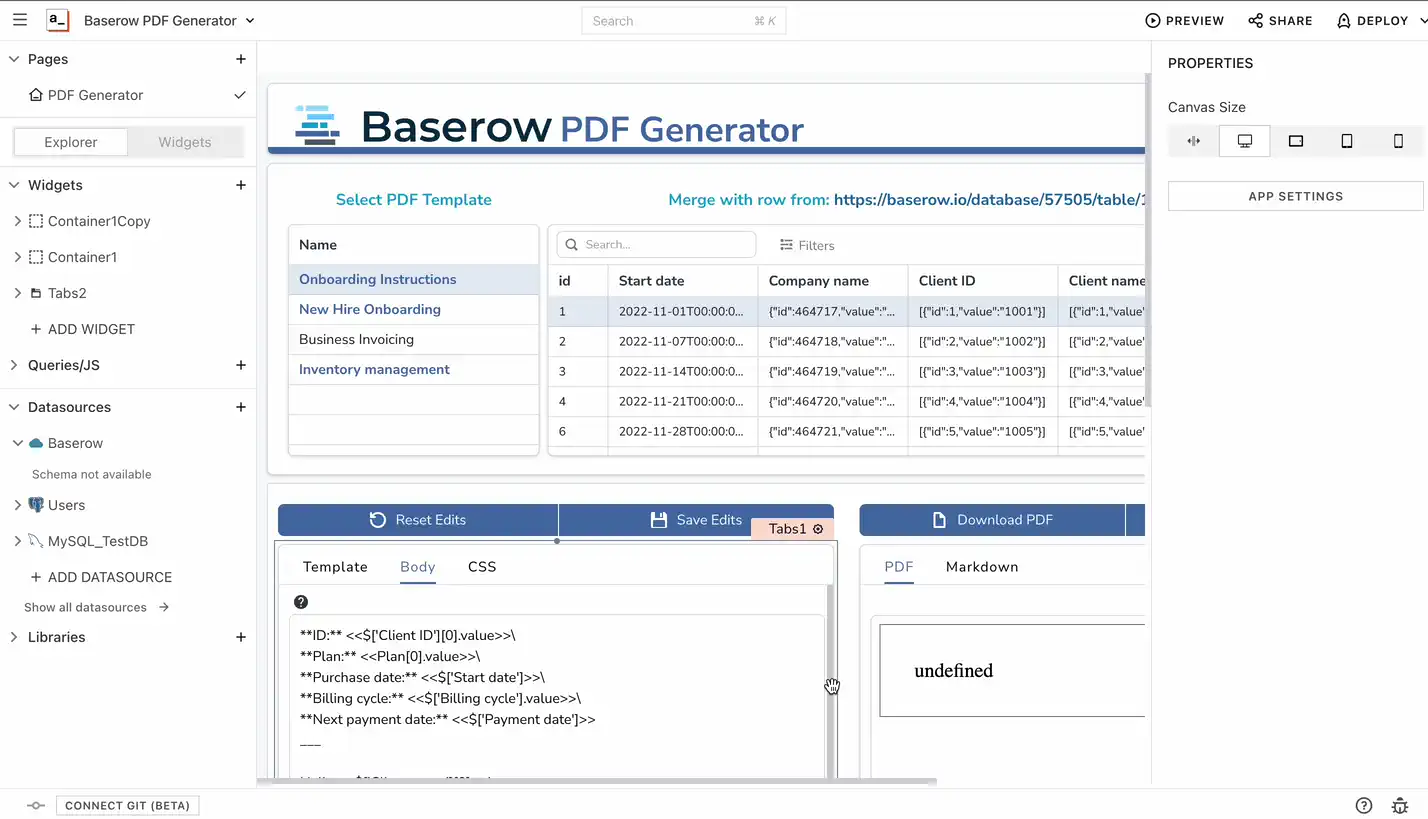Close the Tabs1 selection badge
The image size is (1428, 819).
coord(818,528)
